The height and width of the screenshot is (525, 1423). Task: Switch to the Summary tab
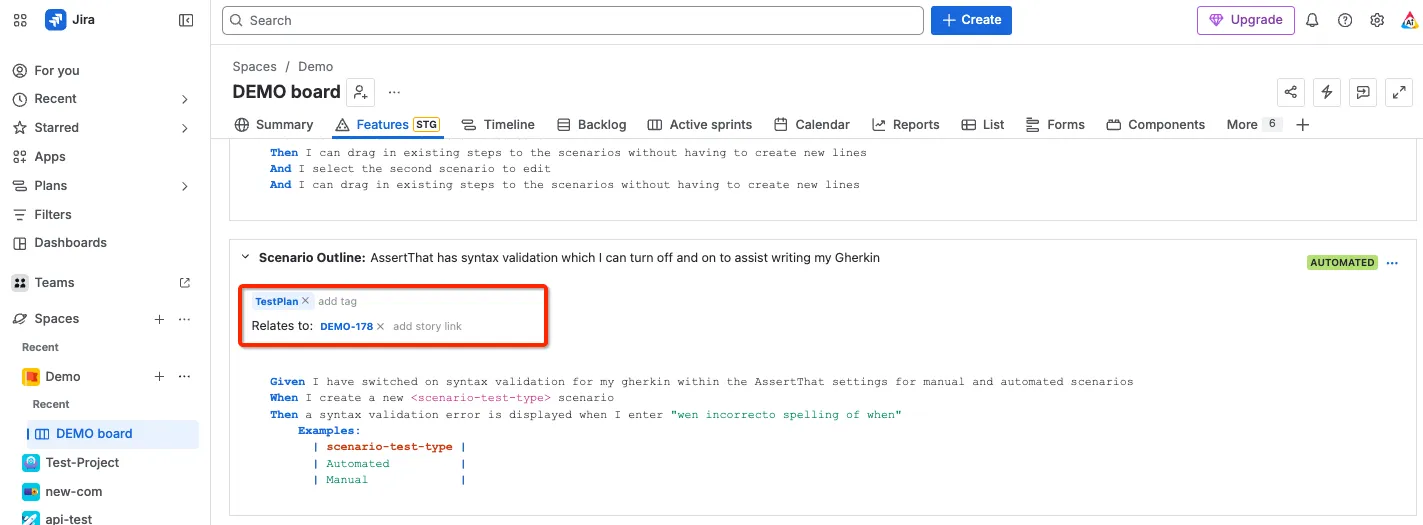pos(274,125)
